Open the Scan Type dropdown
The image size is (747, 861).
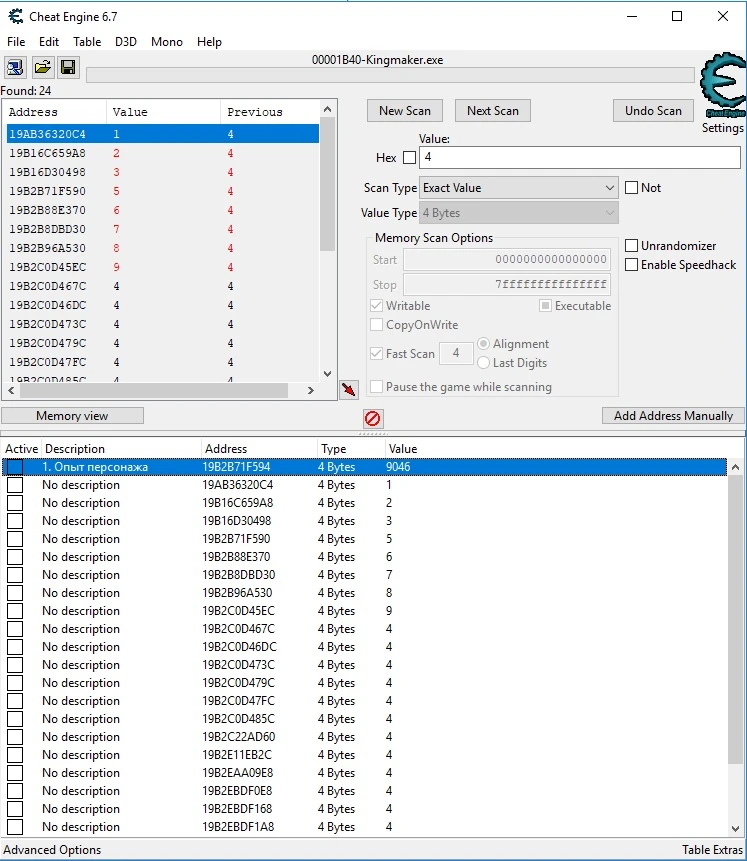pyautogui.click(x=519, y=188)
